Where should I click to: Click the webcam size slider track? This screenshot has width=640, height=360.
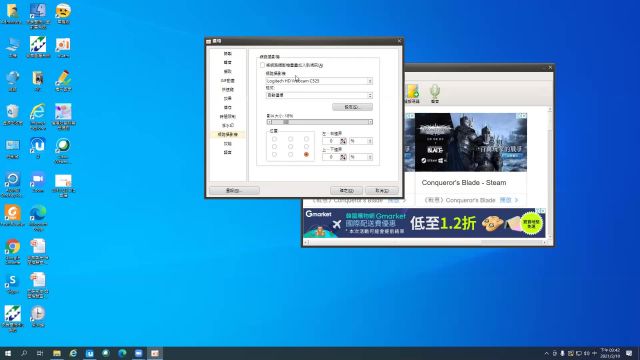pyautogui.click(x=319, y=122)
